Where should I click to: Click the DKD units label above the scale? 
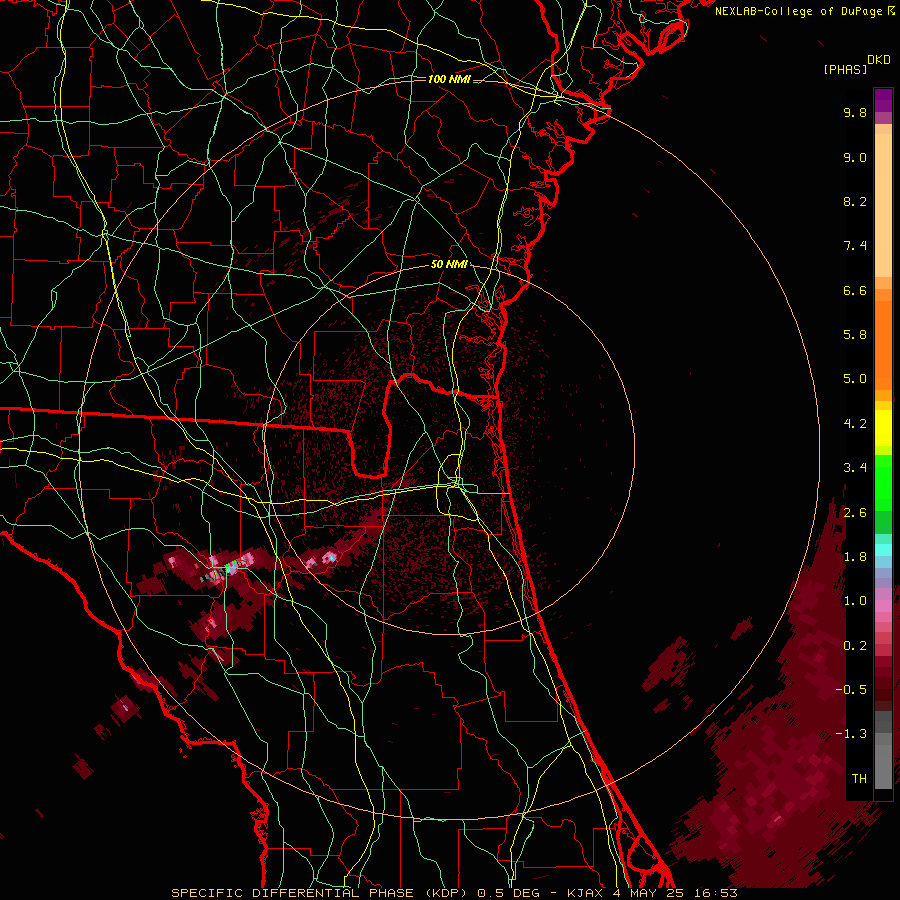point(878,60)
